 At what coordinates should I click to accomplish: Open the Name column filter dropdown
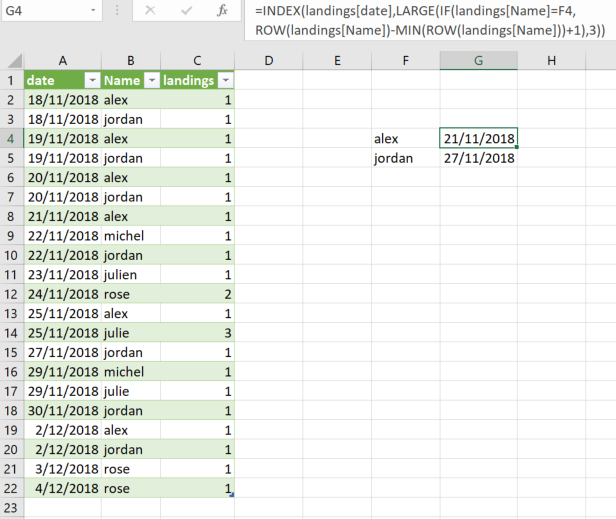tap(152, 81)
